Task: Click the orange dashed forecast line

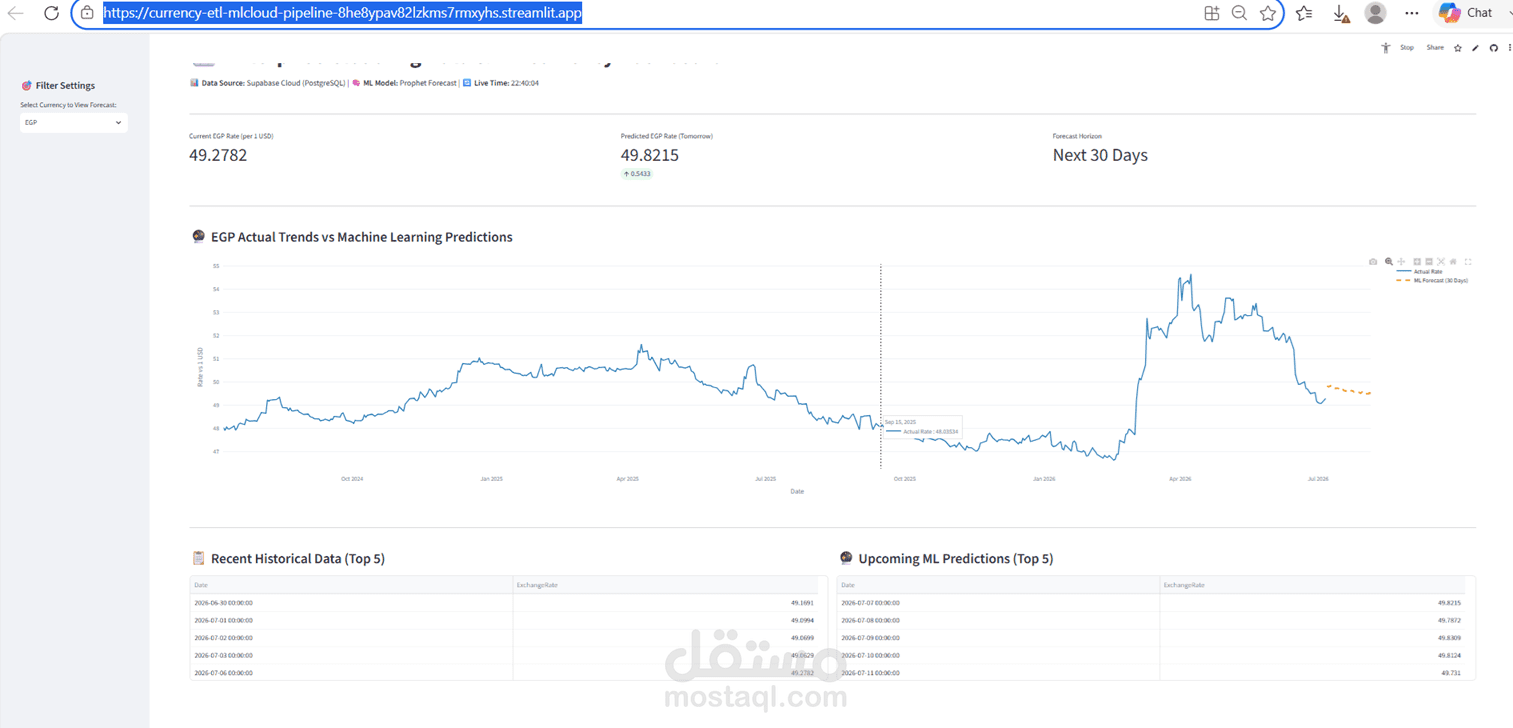Action: [x=1349, y=390]
